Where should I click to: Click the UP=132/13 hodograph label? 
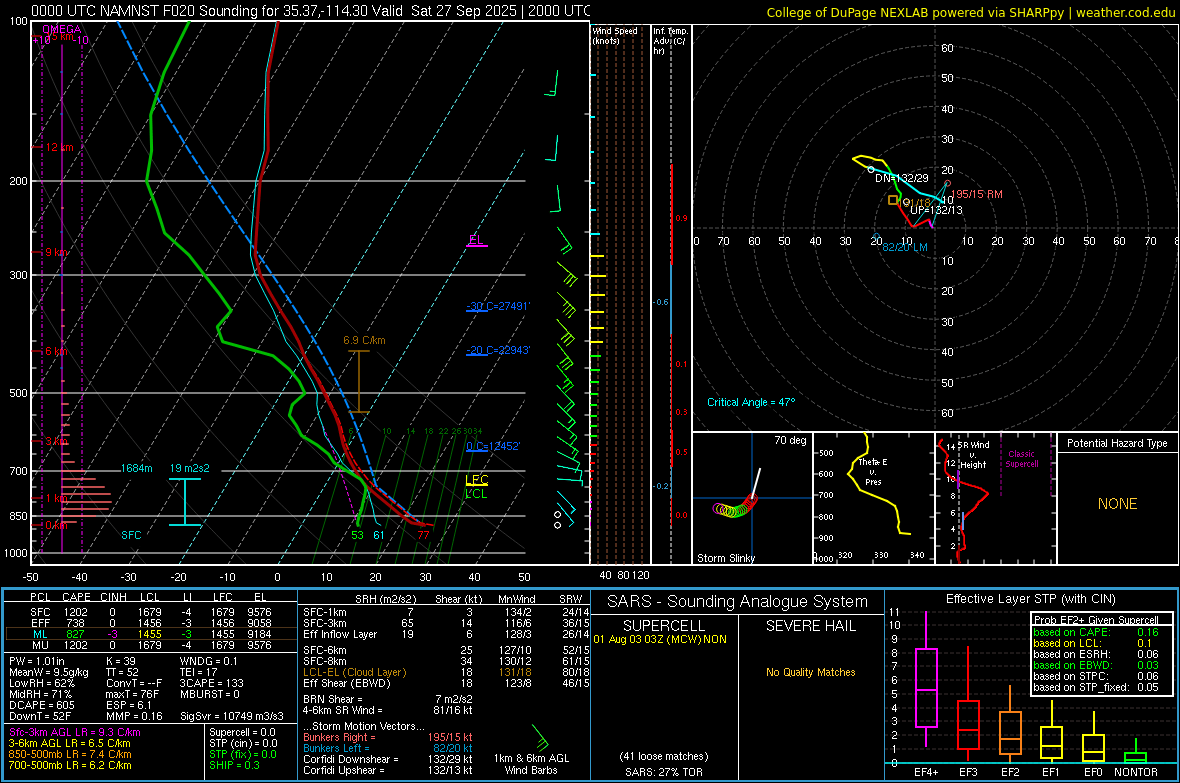936,210
